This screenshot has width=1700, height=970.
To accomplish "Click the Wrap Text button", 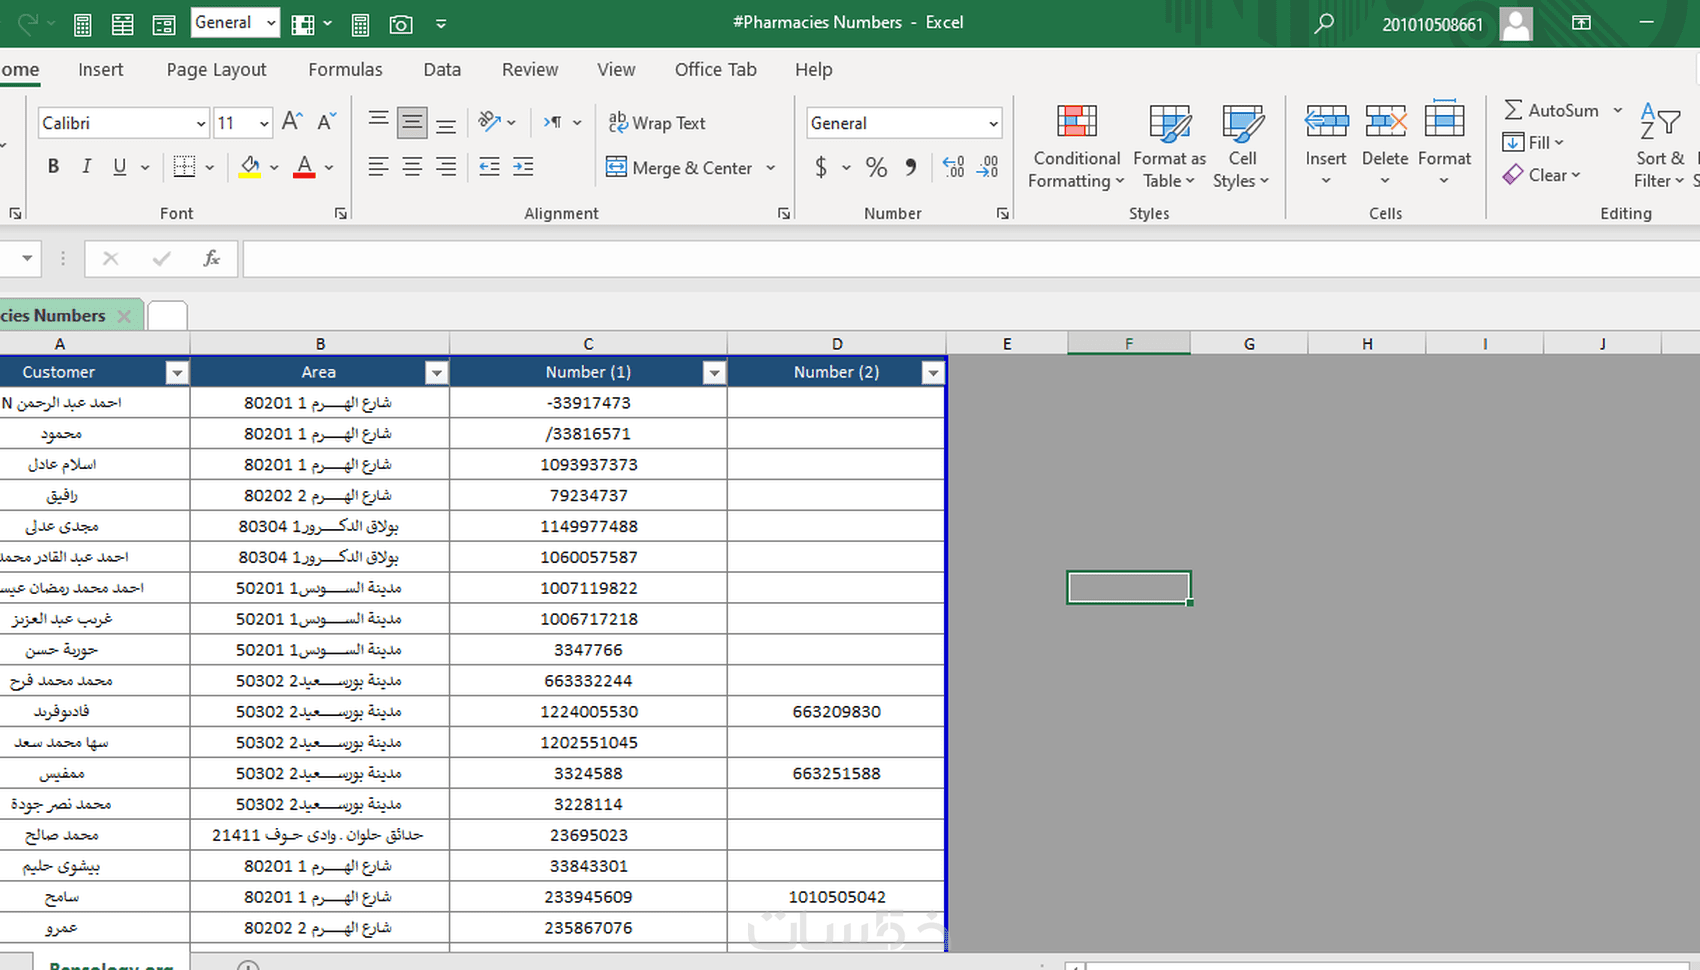I will pos(657,123).
